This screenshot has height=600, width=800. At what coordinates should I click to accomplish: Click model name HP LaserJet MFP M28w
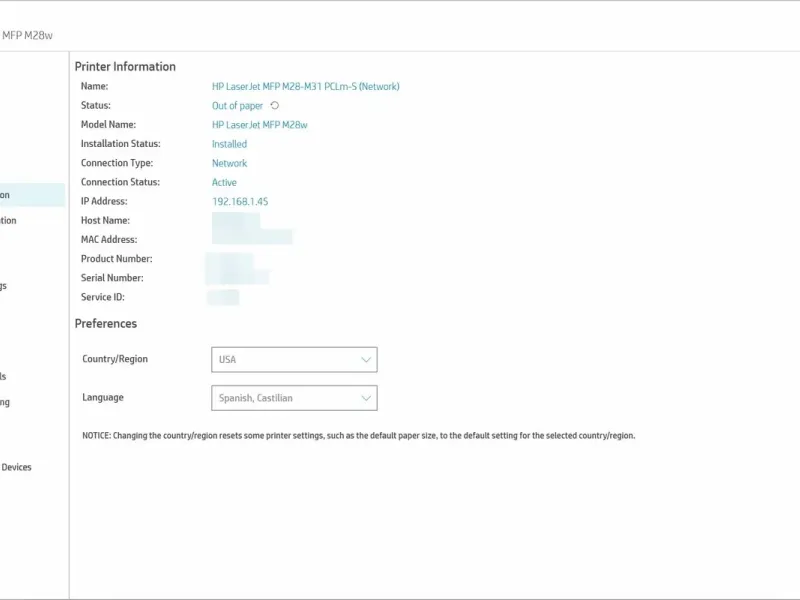pyautogui.click(x=260, y=125)
